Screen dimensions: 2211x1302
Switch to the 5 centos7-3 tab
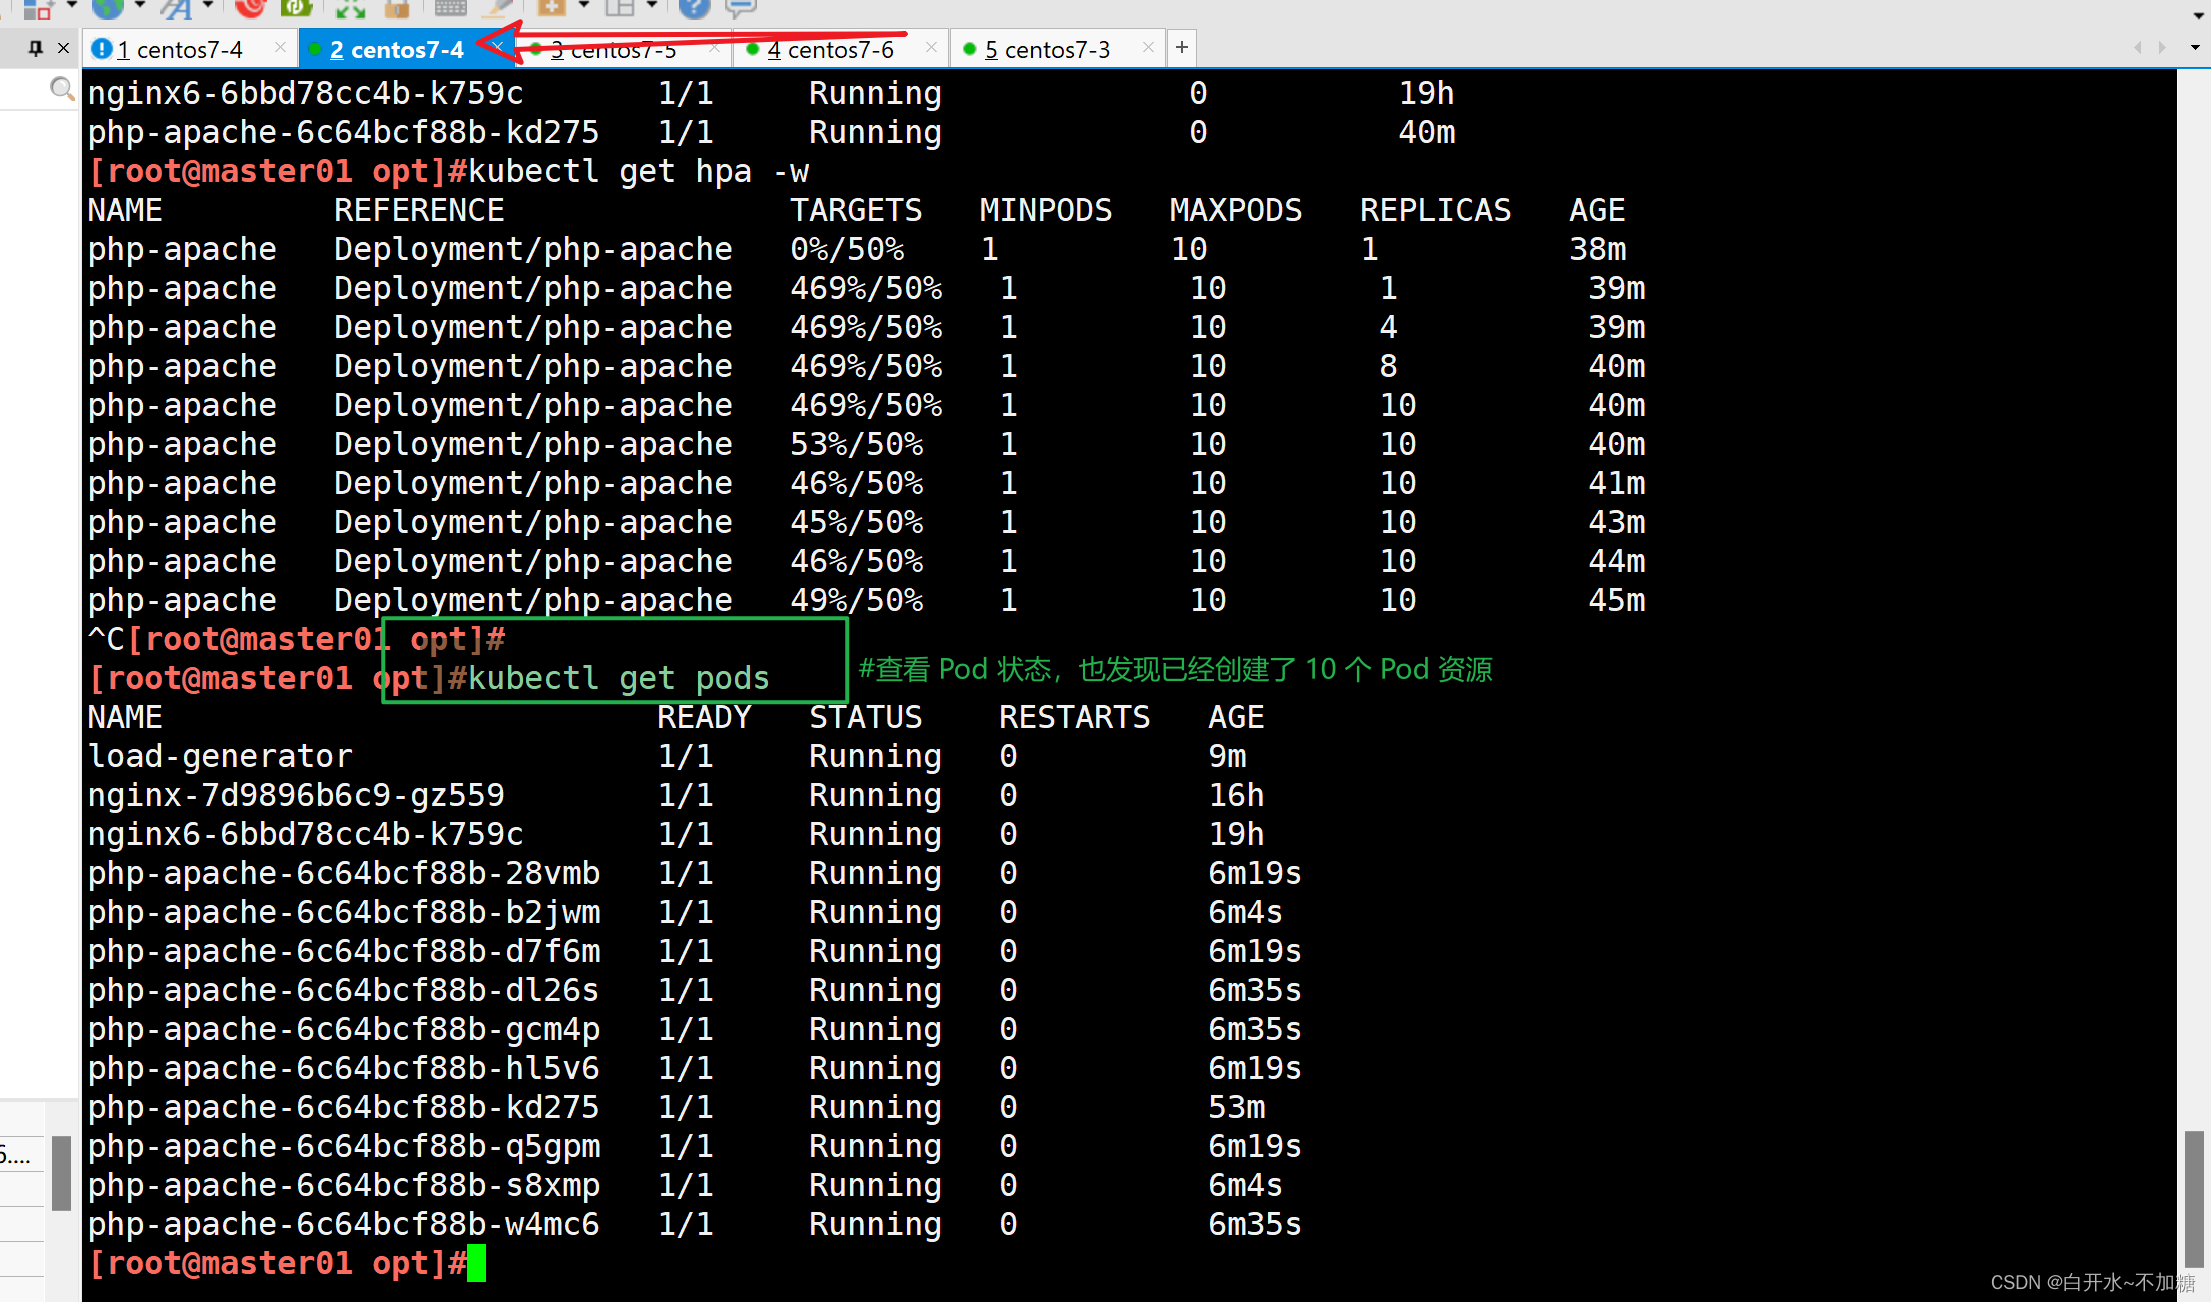pyautogui.click(x=1046, y=49)
